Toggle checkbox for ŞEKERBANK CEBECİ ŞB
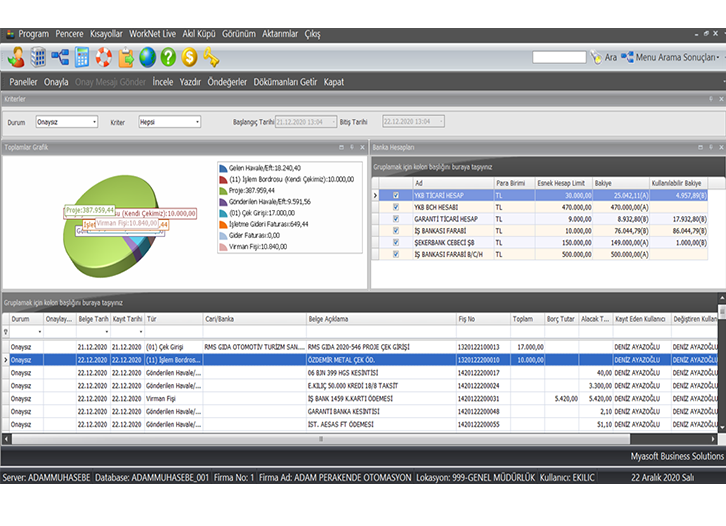 pyautogui.click(x=396, y=242)
